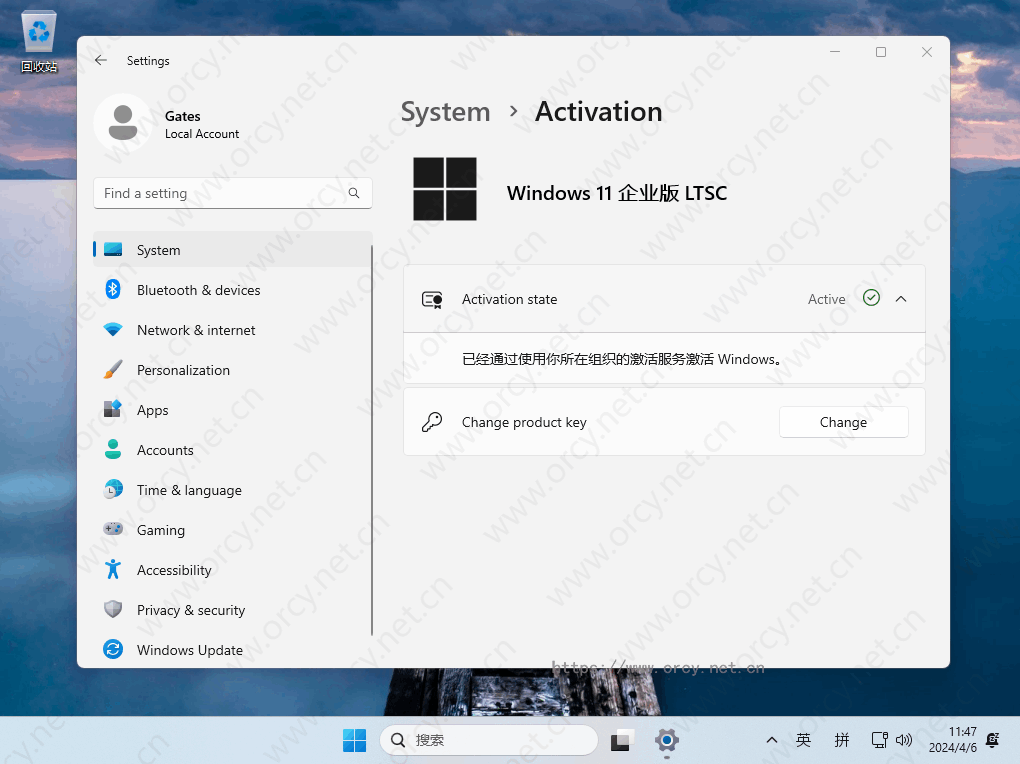The width and height of the screenshot is (1020, 764).
Task: Click the volume speaker tray icon
Action: pyautogui.click(x=904, y=740)
